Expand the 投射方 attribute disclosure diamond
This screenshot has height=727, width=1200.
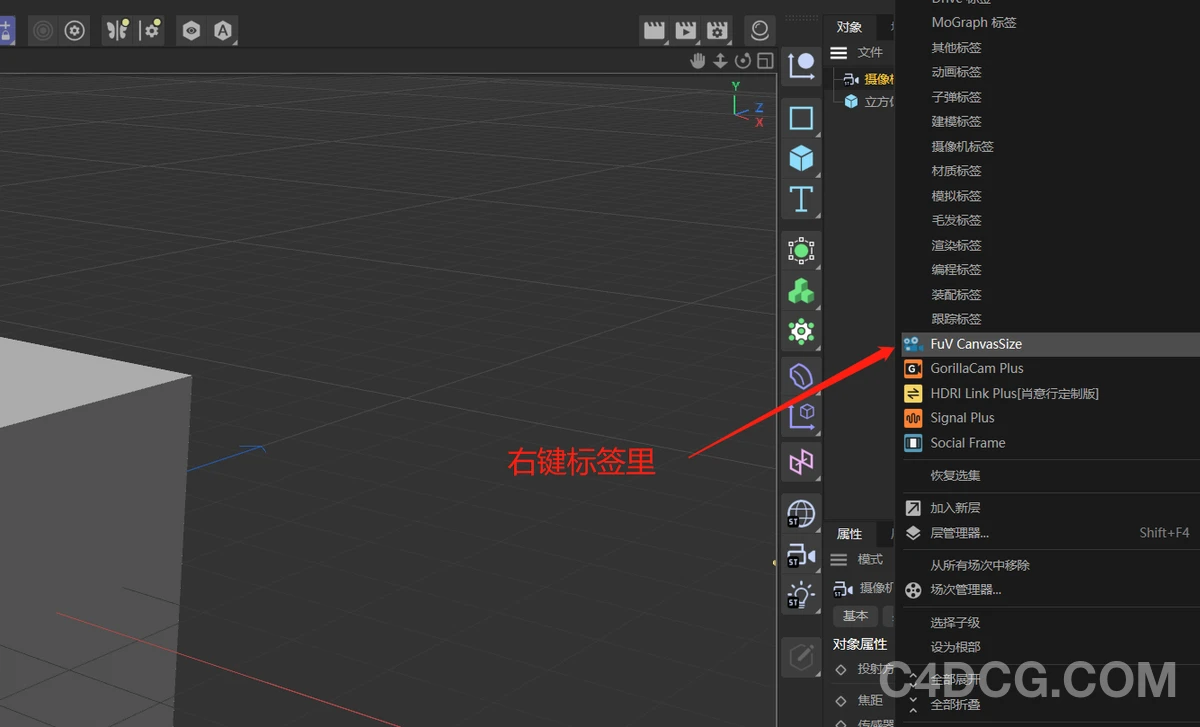pyautogui.click(x=840, y=670)
